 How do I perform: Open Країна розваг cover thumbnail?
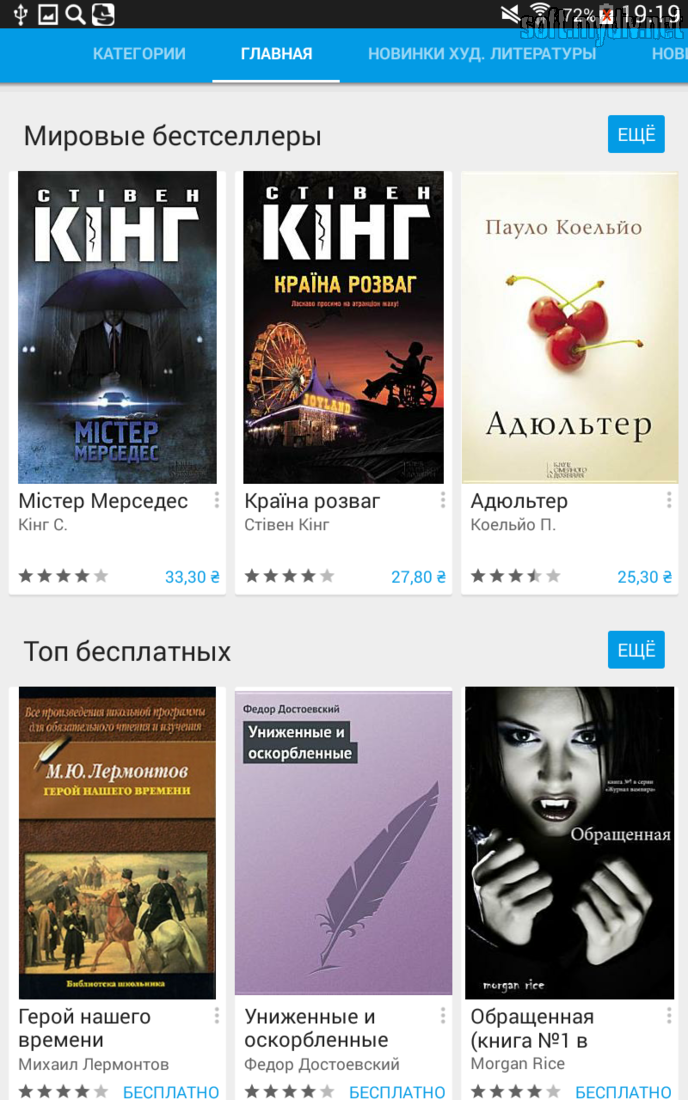click(344, 327)
